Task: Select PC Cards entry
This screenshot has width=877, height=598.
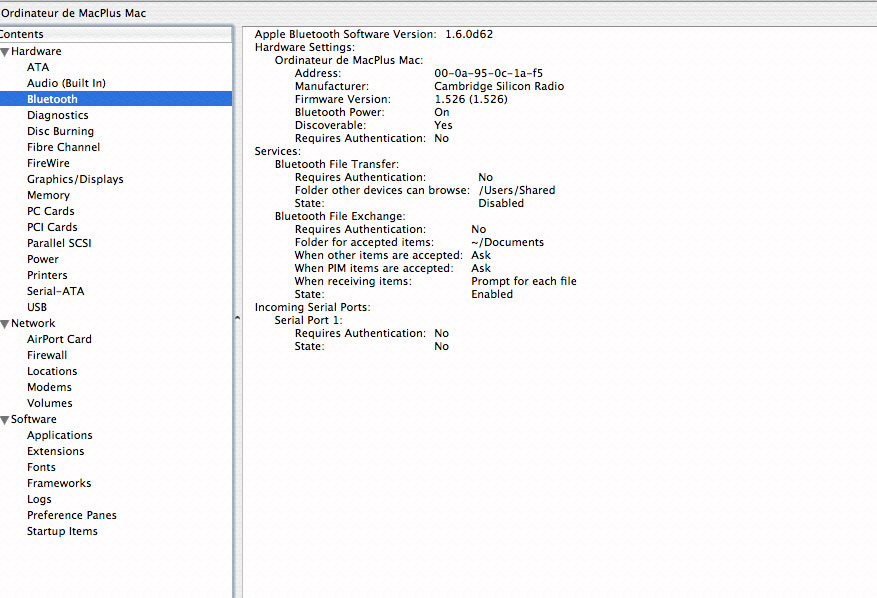Action: [x=51, y=211]
